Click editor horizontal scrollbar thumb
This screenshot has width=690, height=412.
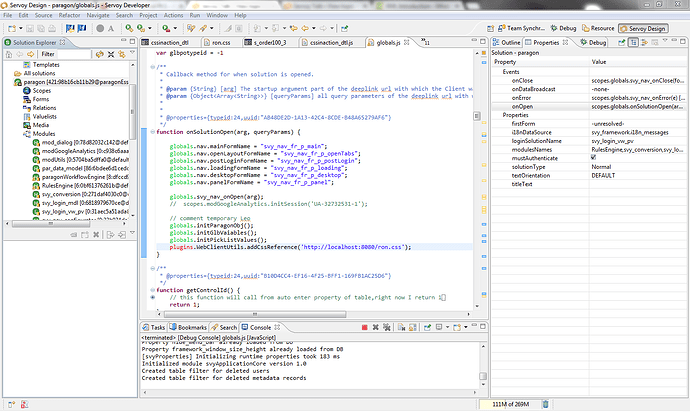pos(255,314)
